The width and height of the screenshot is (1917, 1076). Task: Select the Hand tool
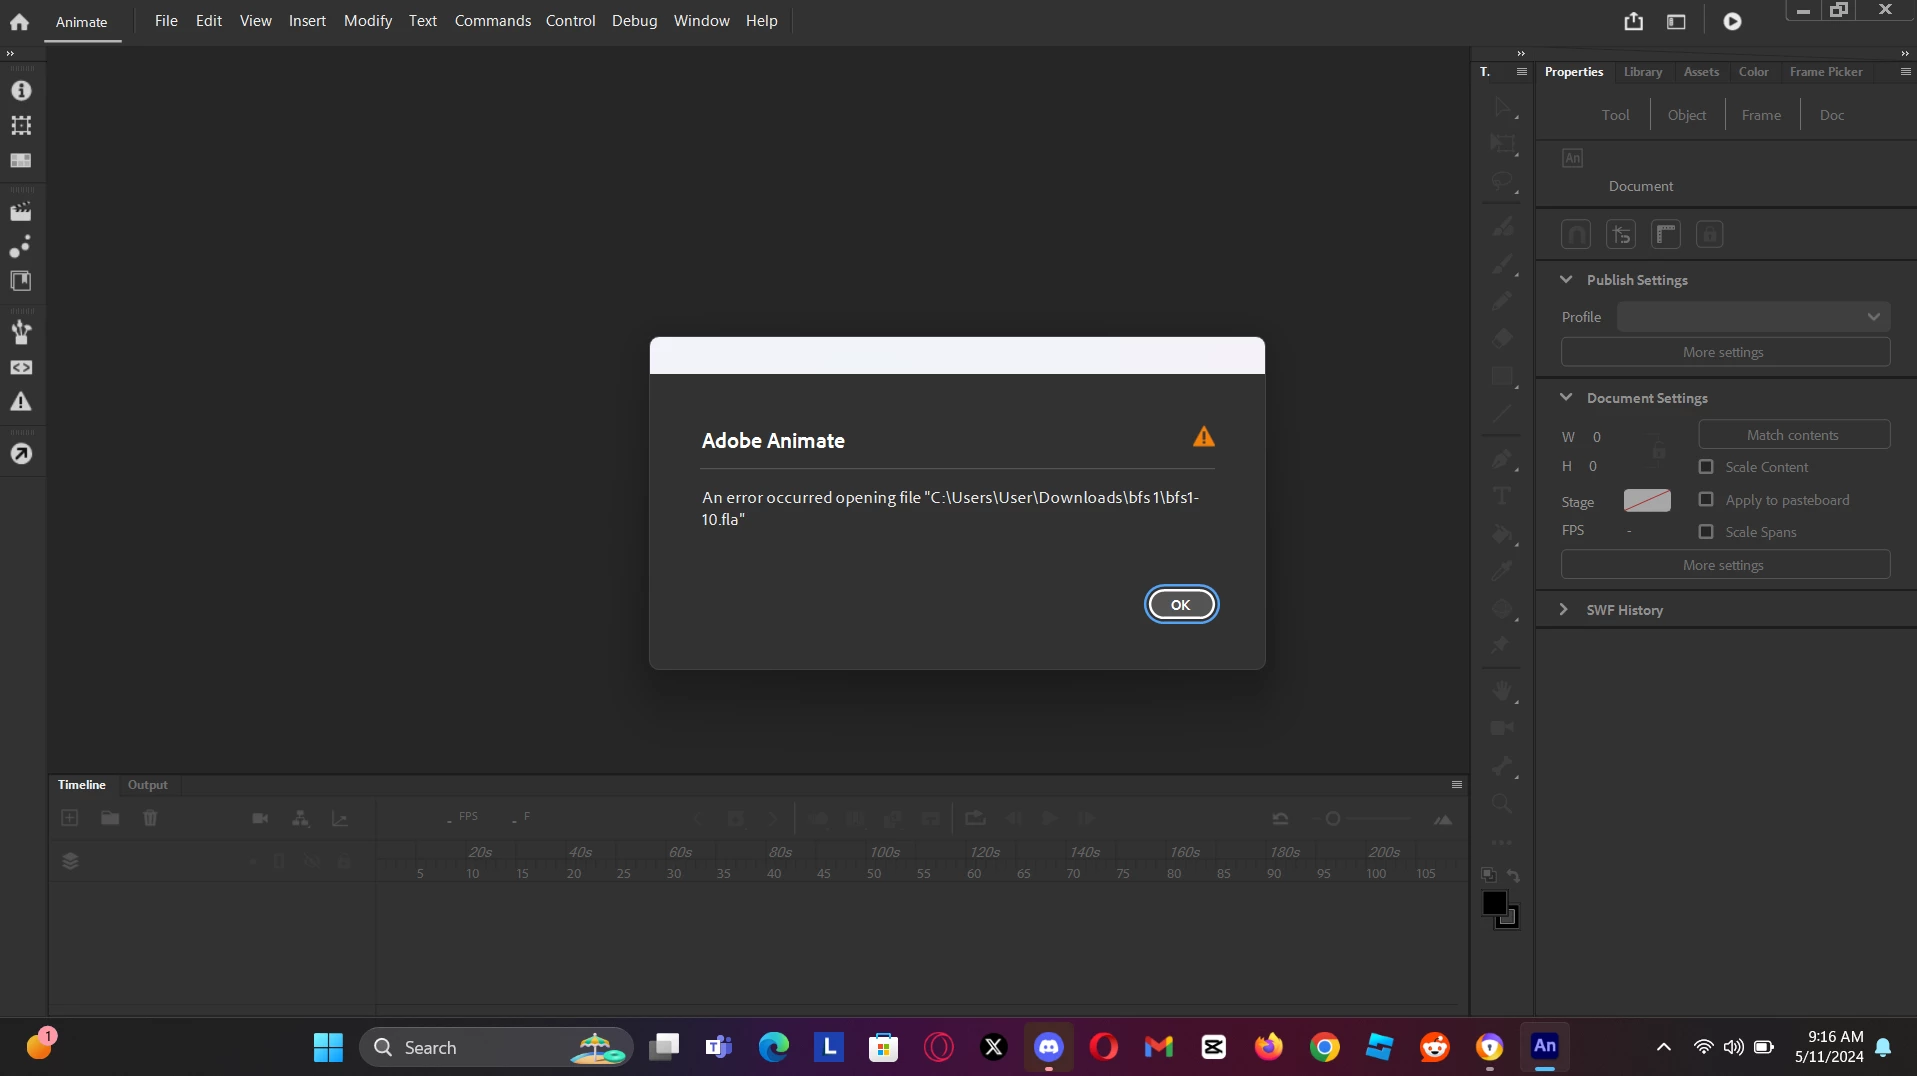[1502, 691]
